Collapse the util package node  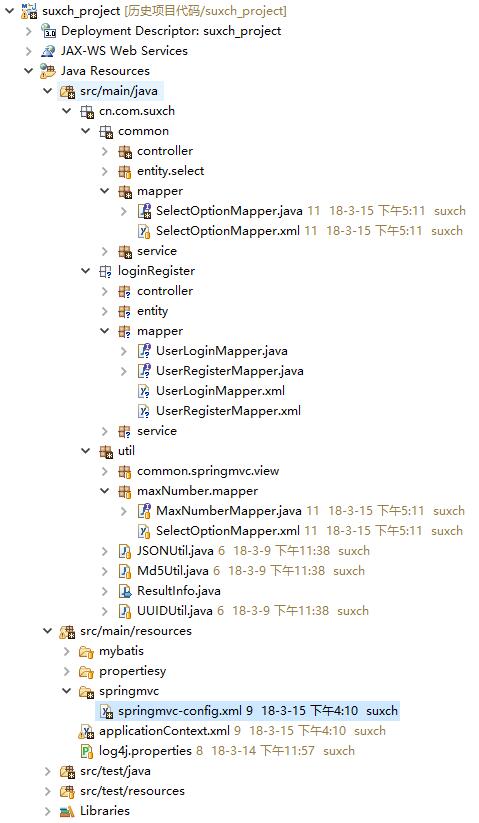[86, 451]
